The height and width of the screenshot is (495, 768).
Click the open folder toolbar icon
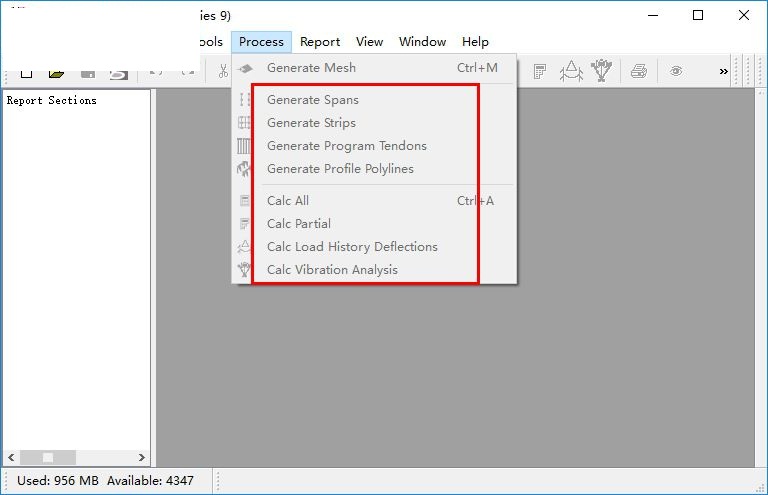tap(56, 74)
